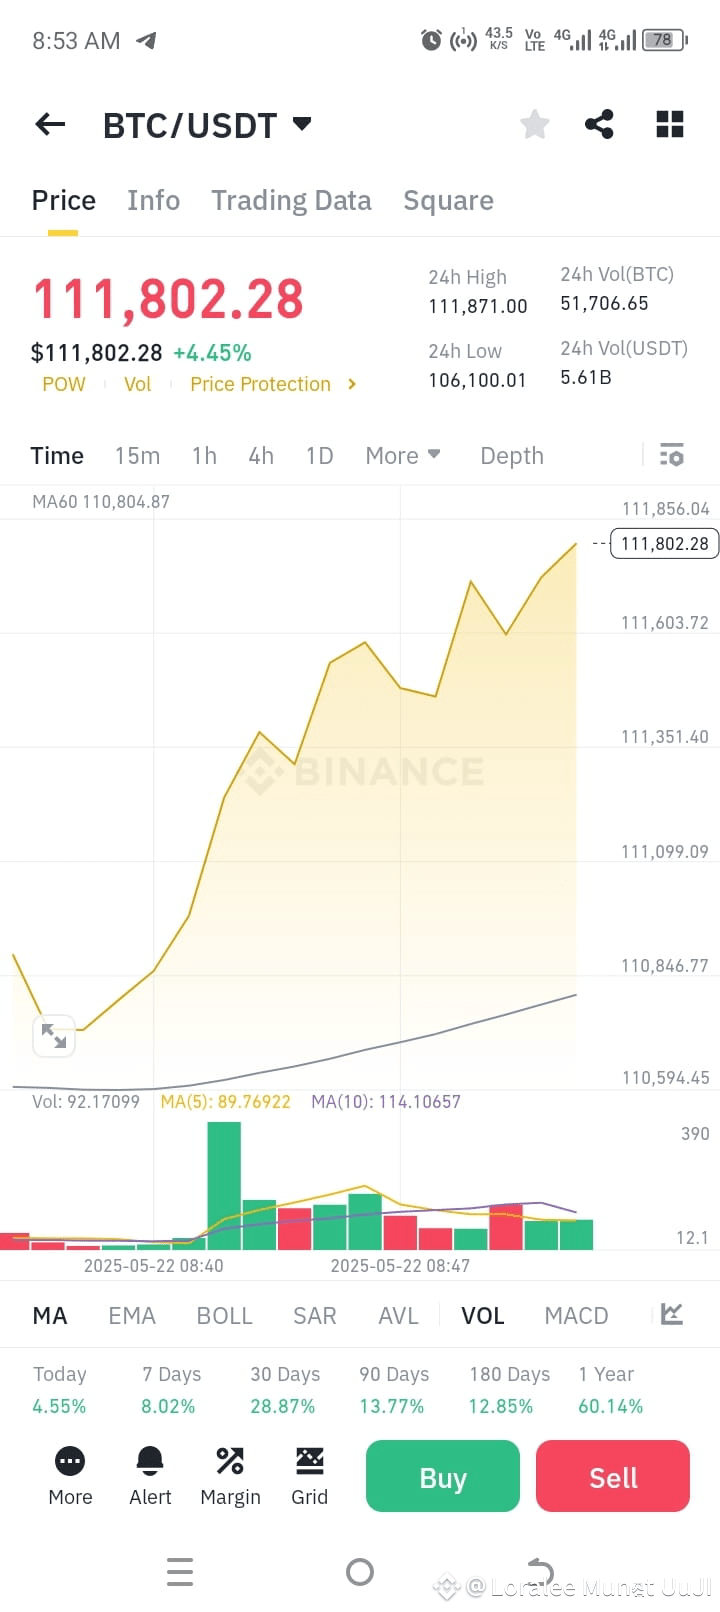The image size is (720, 1612).
Task: Open the share icon
Action: coord(599,125)
